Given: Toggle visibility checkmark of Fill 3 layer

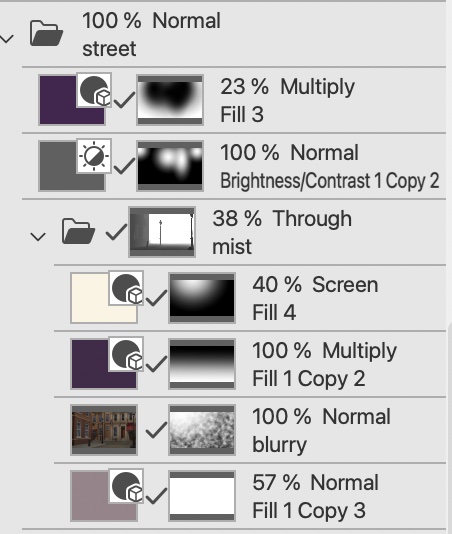Looking at the screenshot, I should [124, 100].
